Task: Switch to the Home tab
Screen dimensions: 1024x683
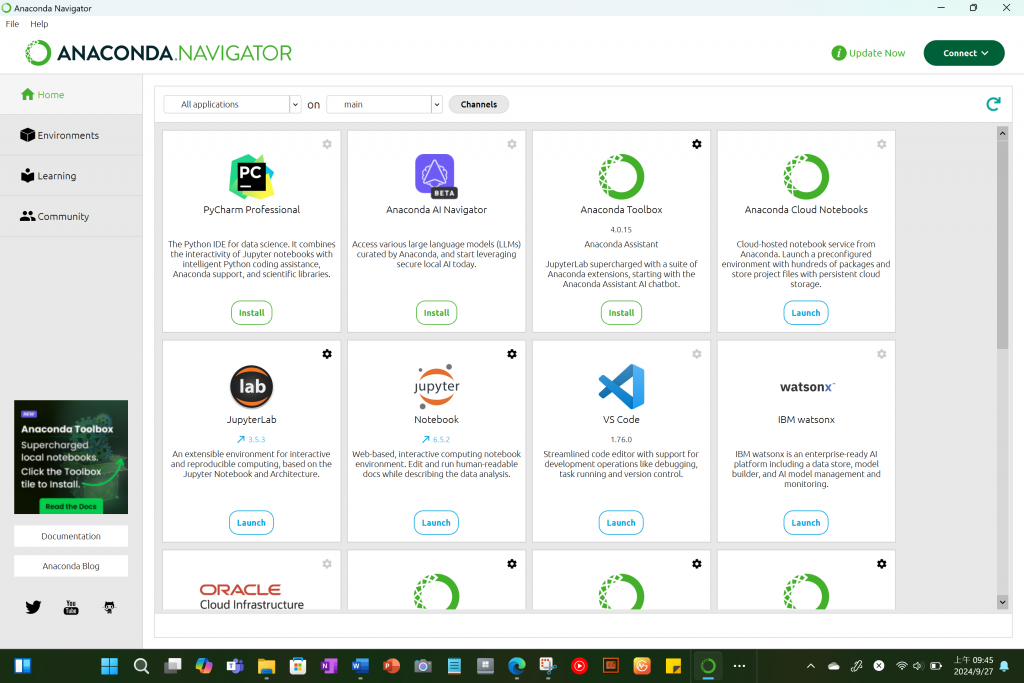Action: click(x=71, y=95)
